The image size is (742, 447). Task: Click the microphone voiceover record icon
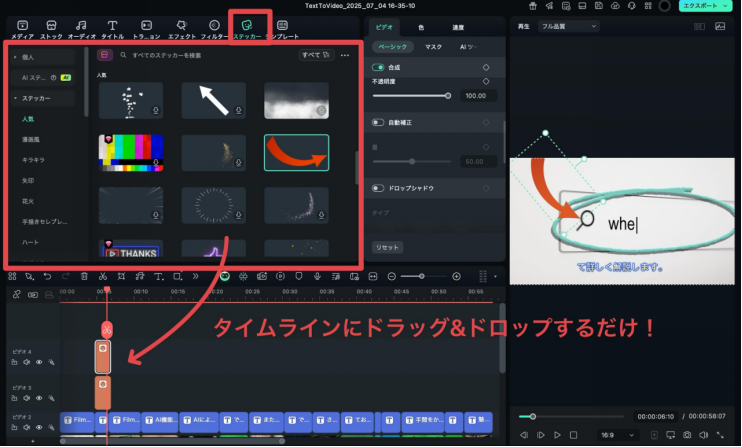317,276
